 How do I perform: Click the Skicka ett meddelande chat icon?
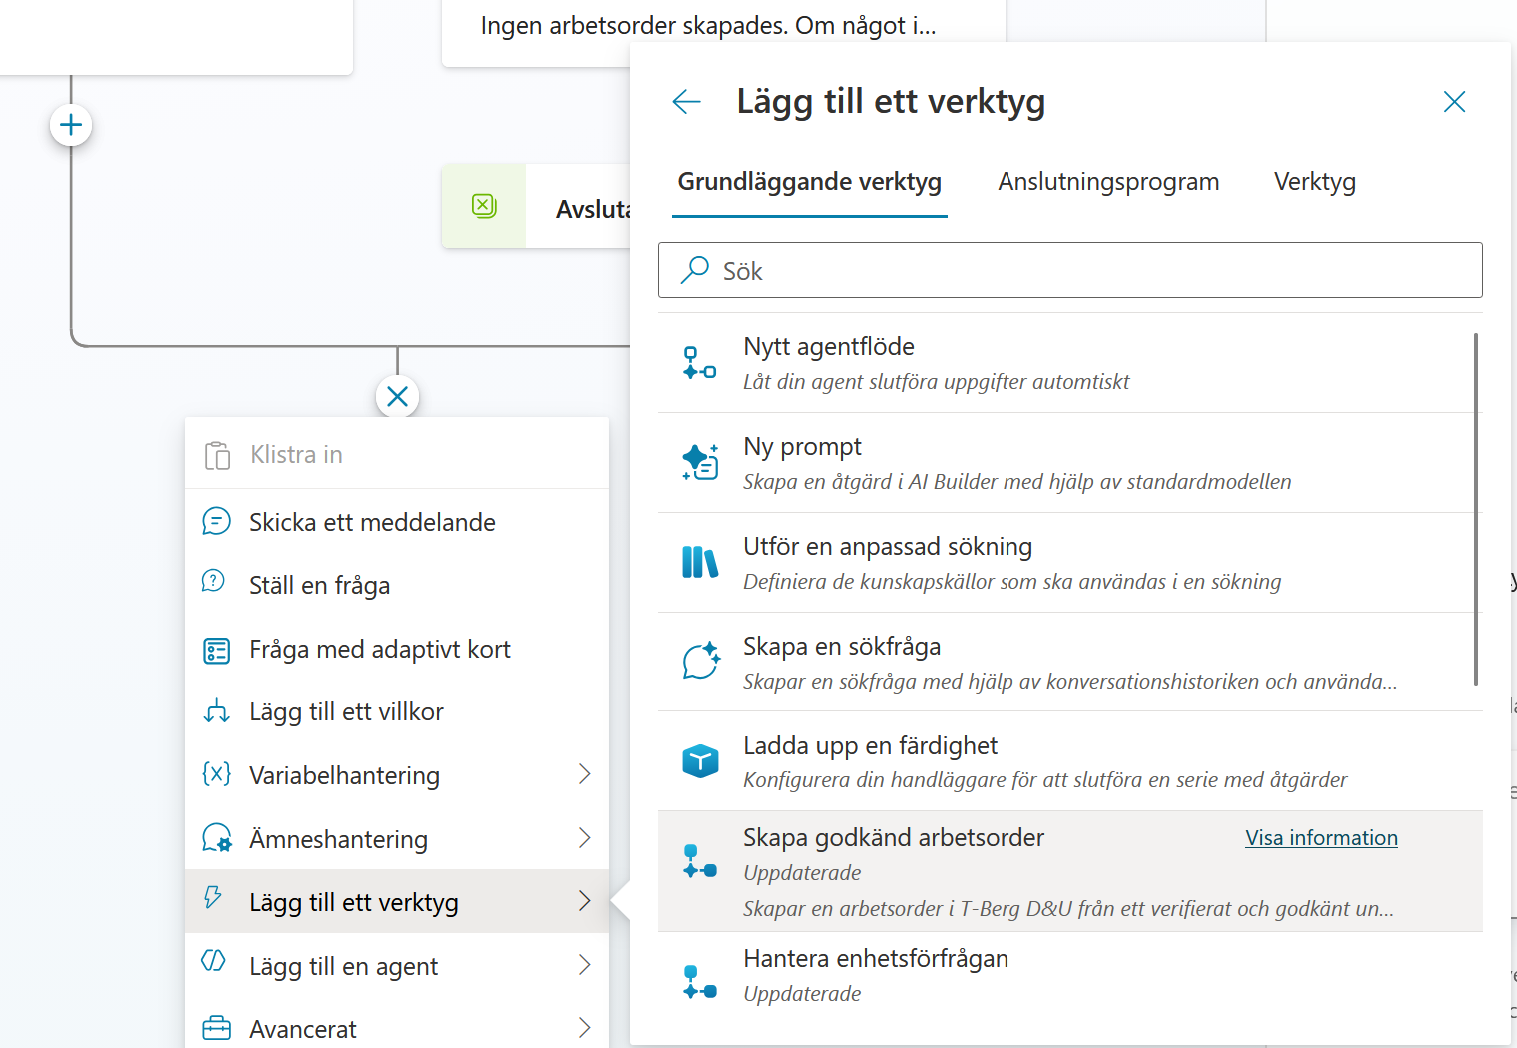216,521
